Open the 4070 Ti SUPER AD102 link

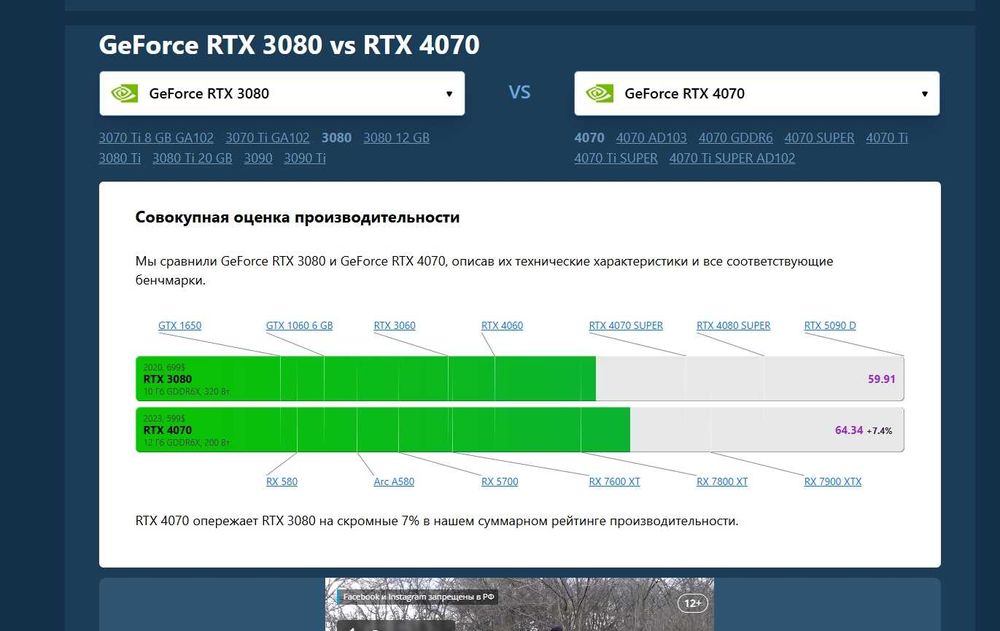(x=732, y=158)
